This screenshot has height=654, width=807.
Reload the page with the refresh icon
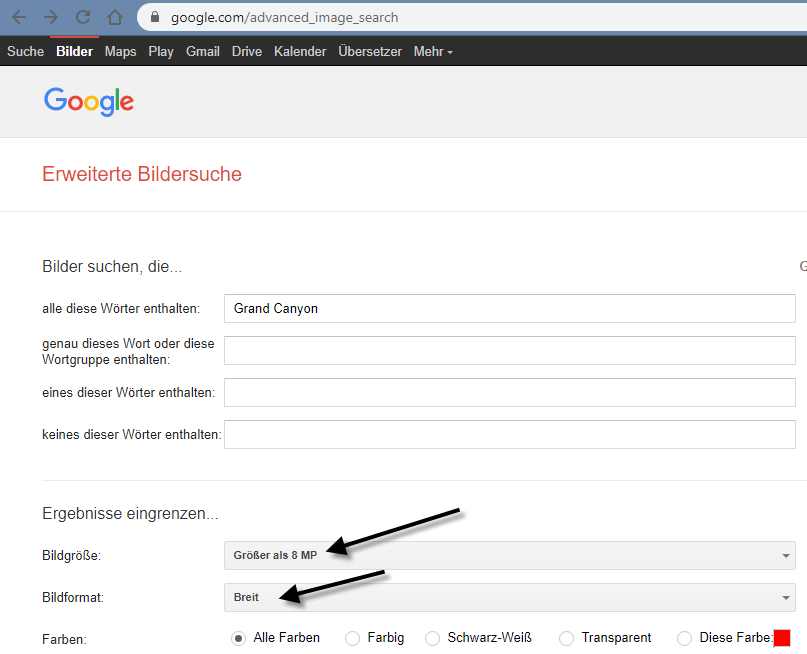(83, 17)
